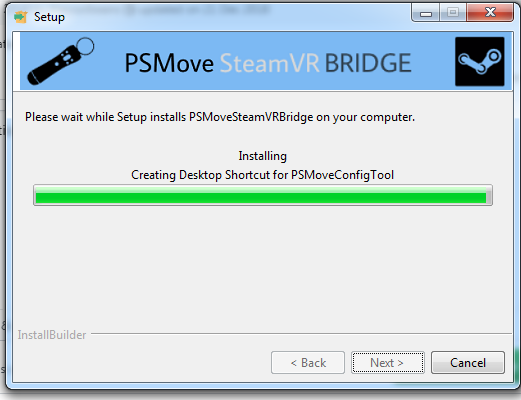Screen dimensions: 521x400
Task: Click the Steam logo icon
Action: pos(480,61)
